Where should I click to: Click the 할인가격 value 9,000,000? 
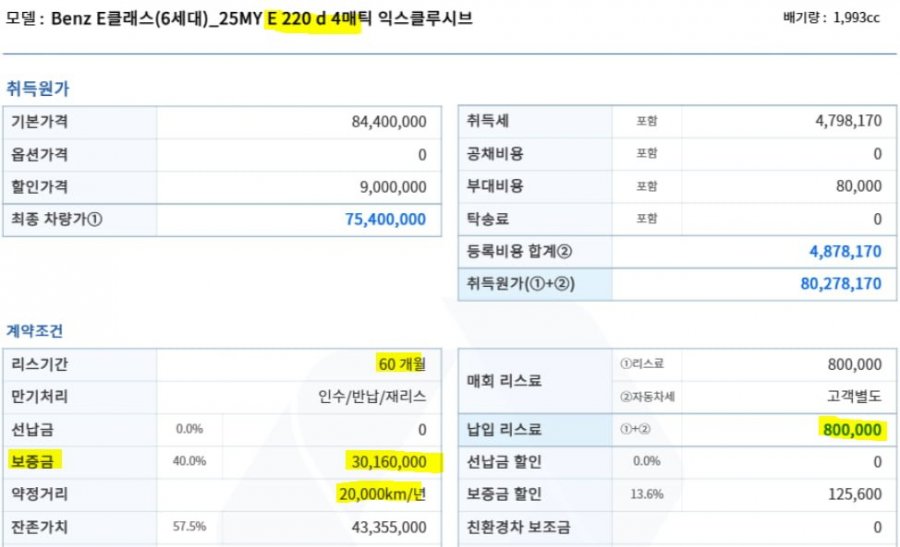point(393,187)
